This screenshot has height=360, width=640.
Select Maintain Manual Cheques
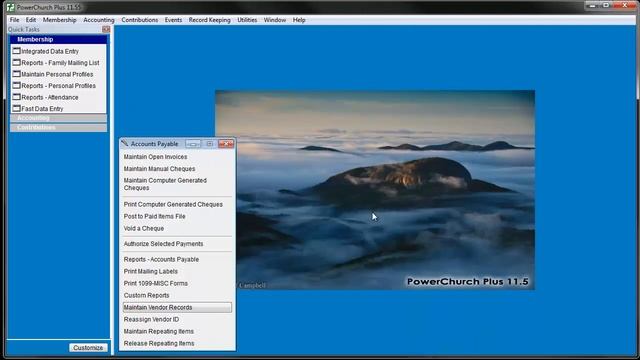tap(159, 169)
